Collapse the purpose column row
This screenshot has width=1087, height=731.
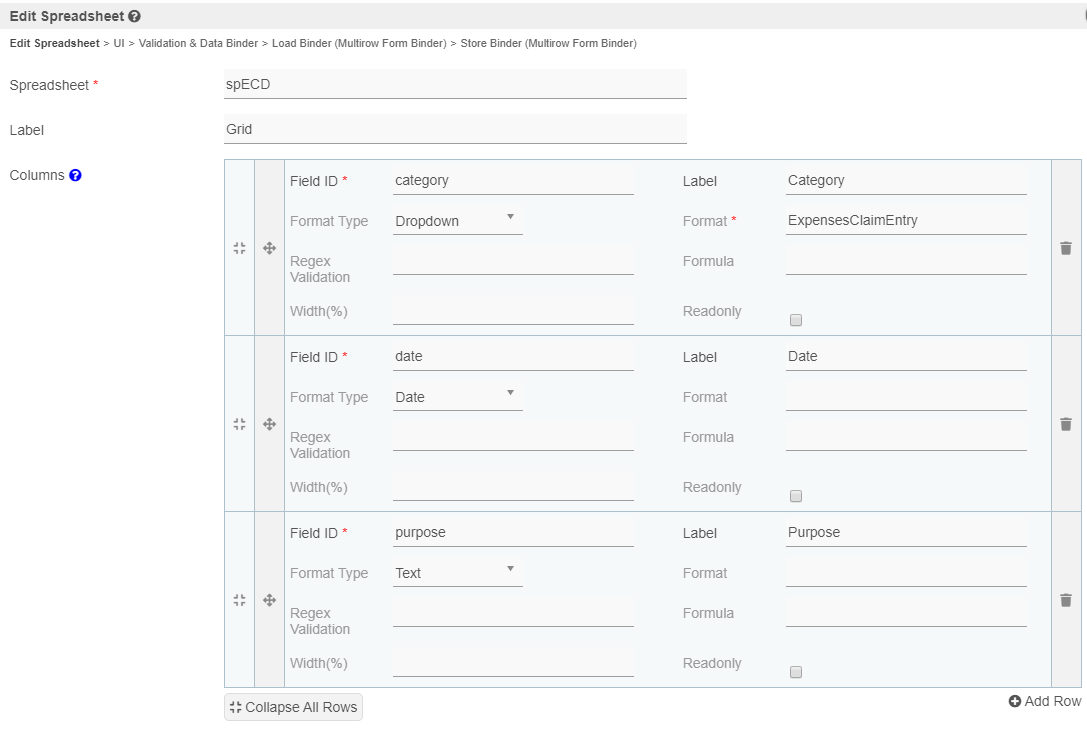tap(239, 600)
